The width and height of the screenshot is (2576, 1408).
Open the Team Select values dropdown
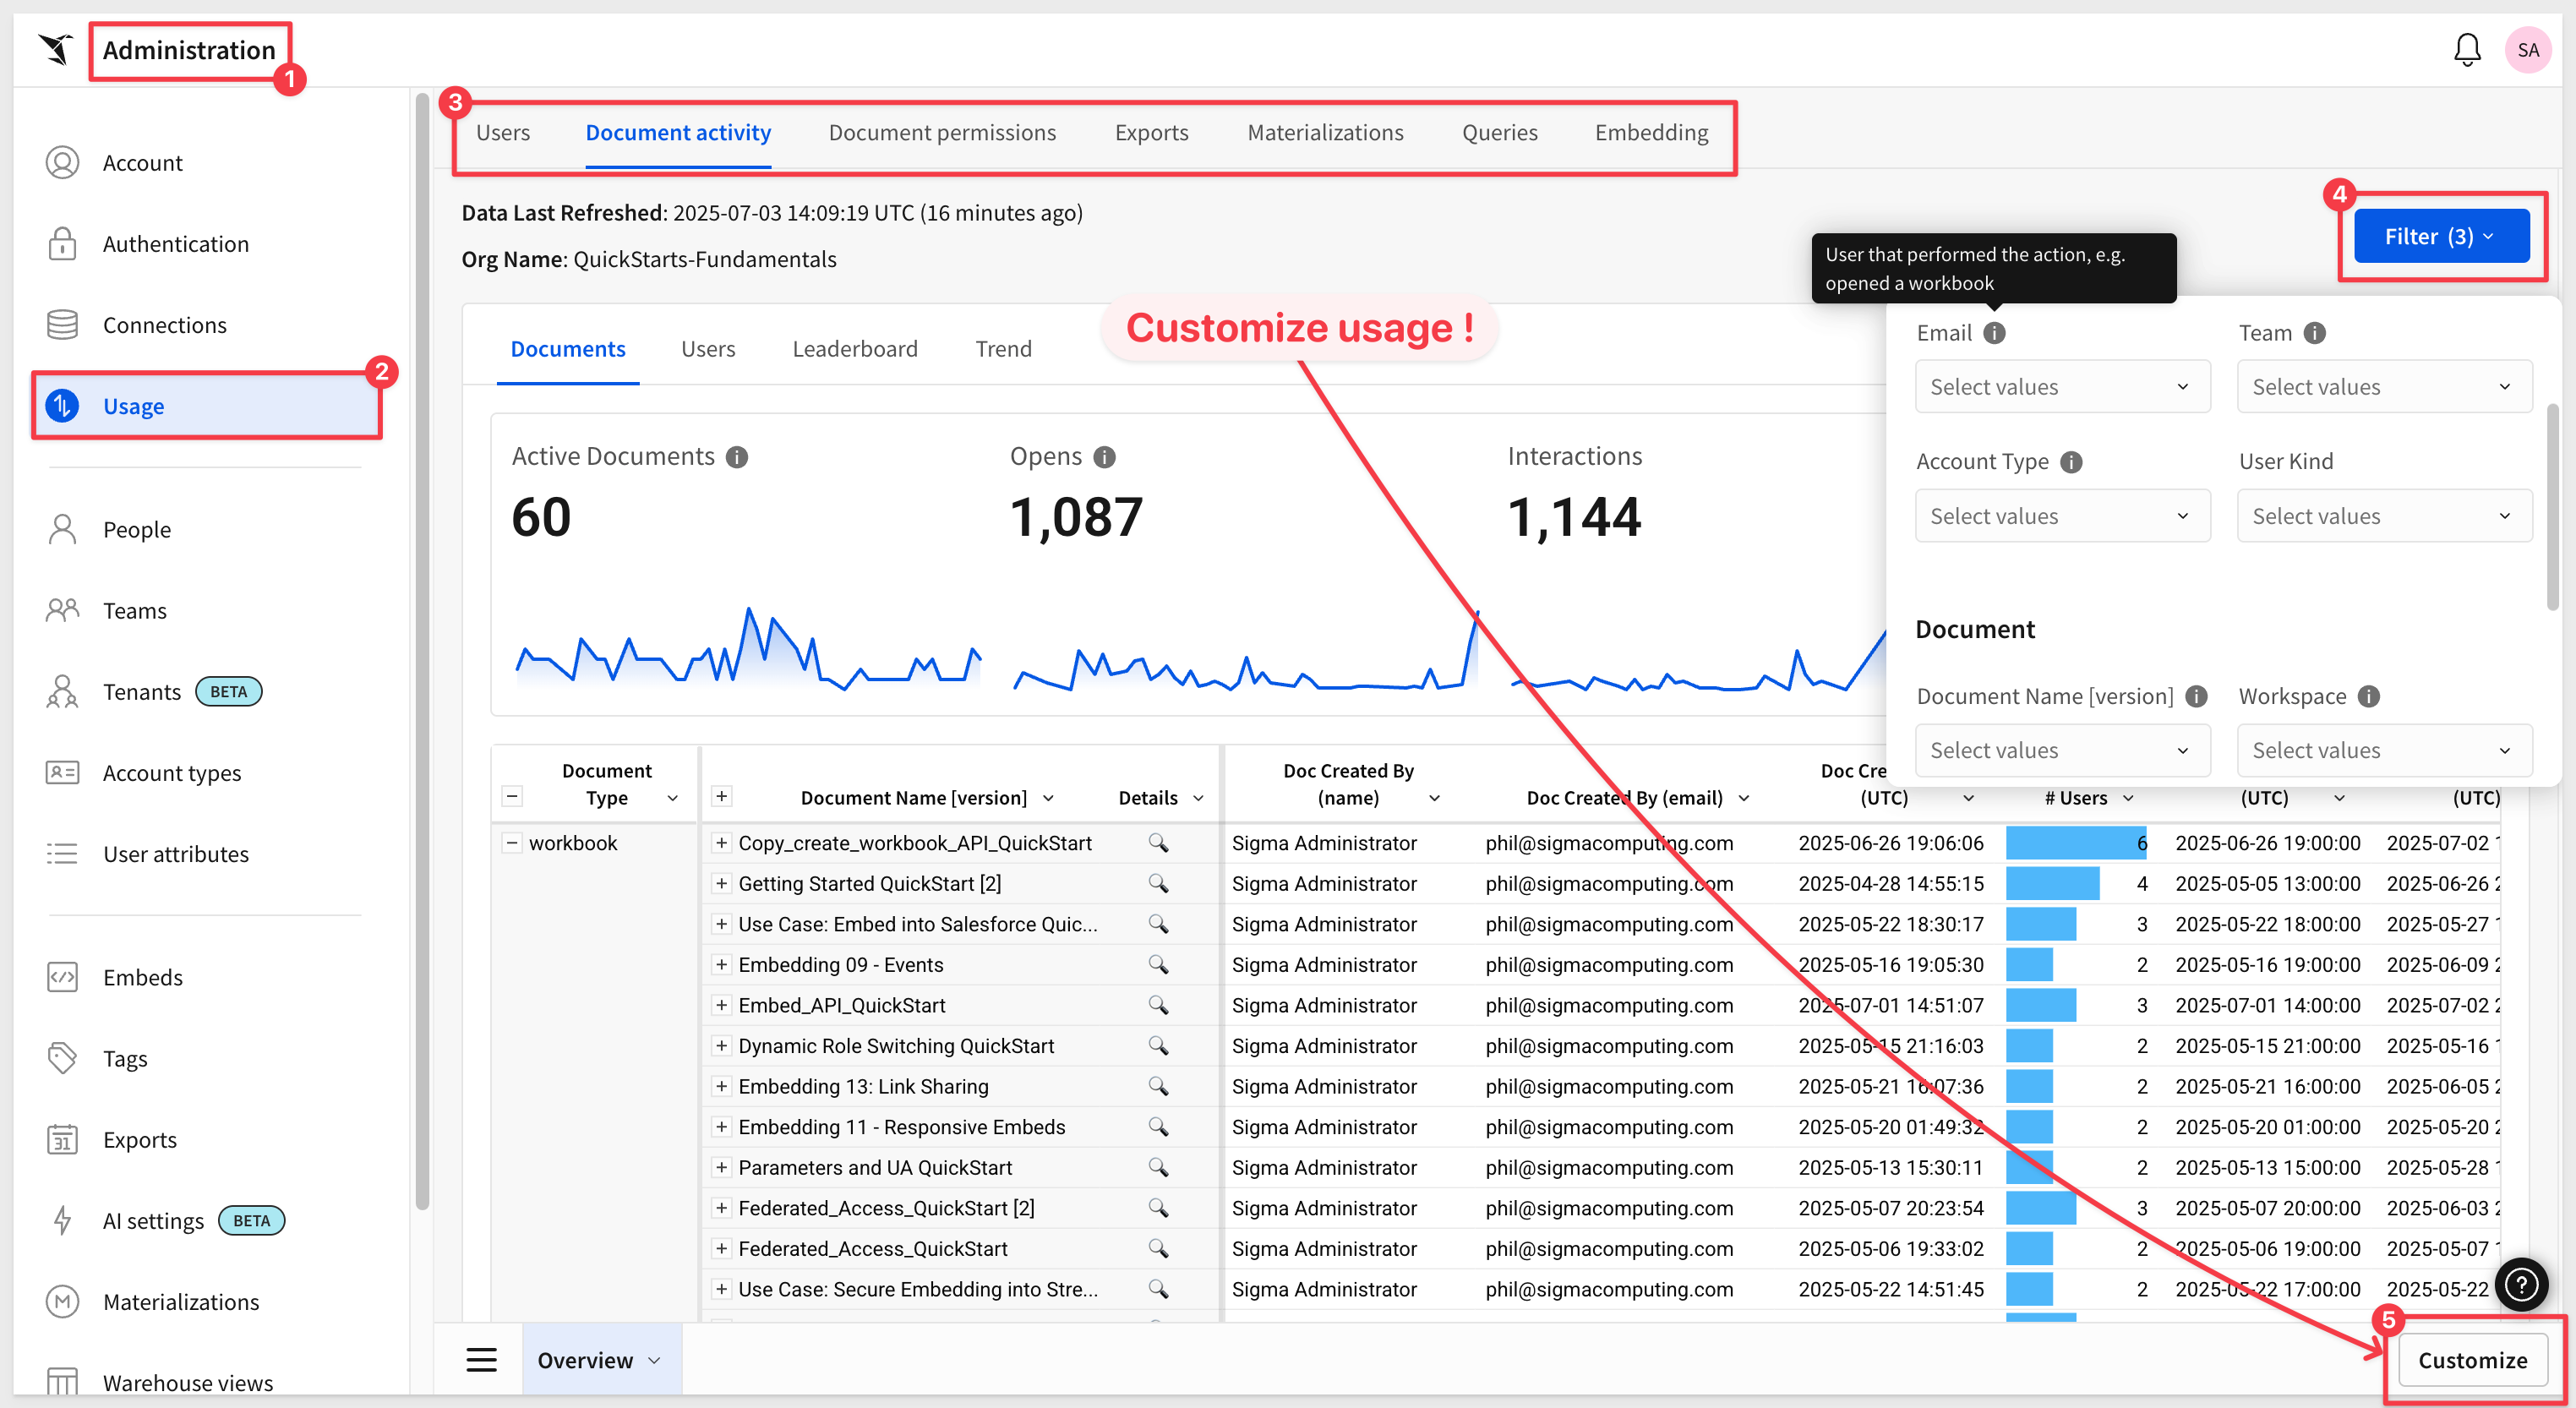[x=2384, y=386]
